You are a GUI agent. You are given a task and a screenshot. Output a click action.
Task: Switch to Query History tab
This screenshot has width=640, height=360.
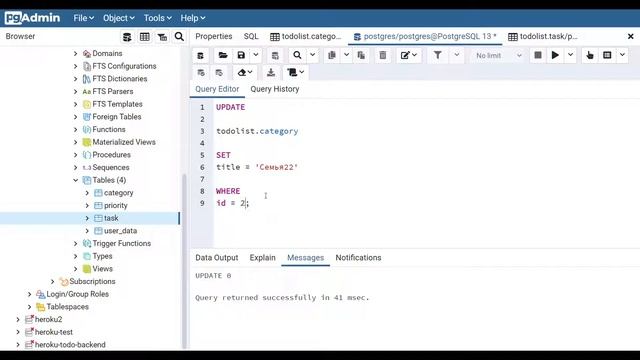[x=275, y=89]
